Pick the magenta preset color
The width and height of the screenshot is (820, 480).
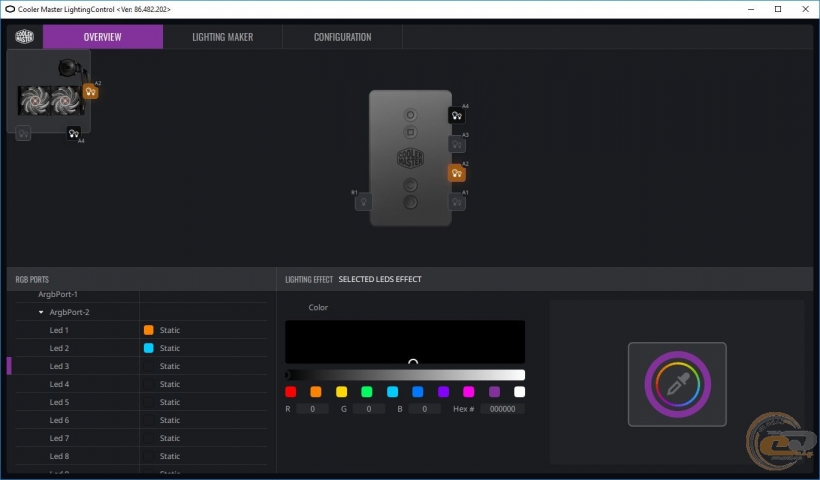[469, 392]
